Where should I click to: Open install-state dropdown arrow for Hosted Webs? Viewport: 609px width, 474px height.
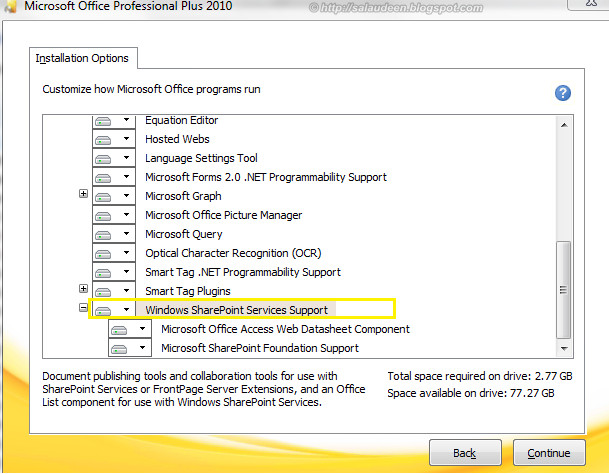pos(126,138)
